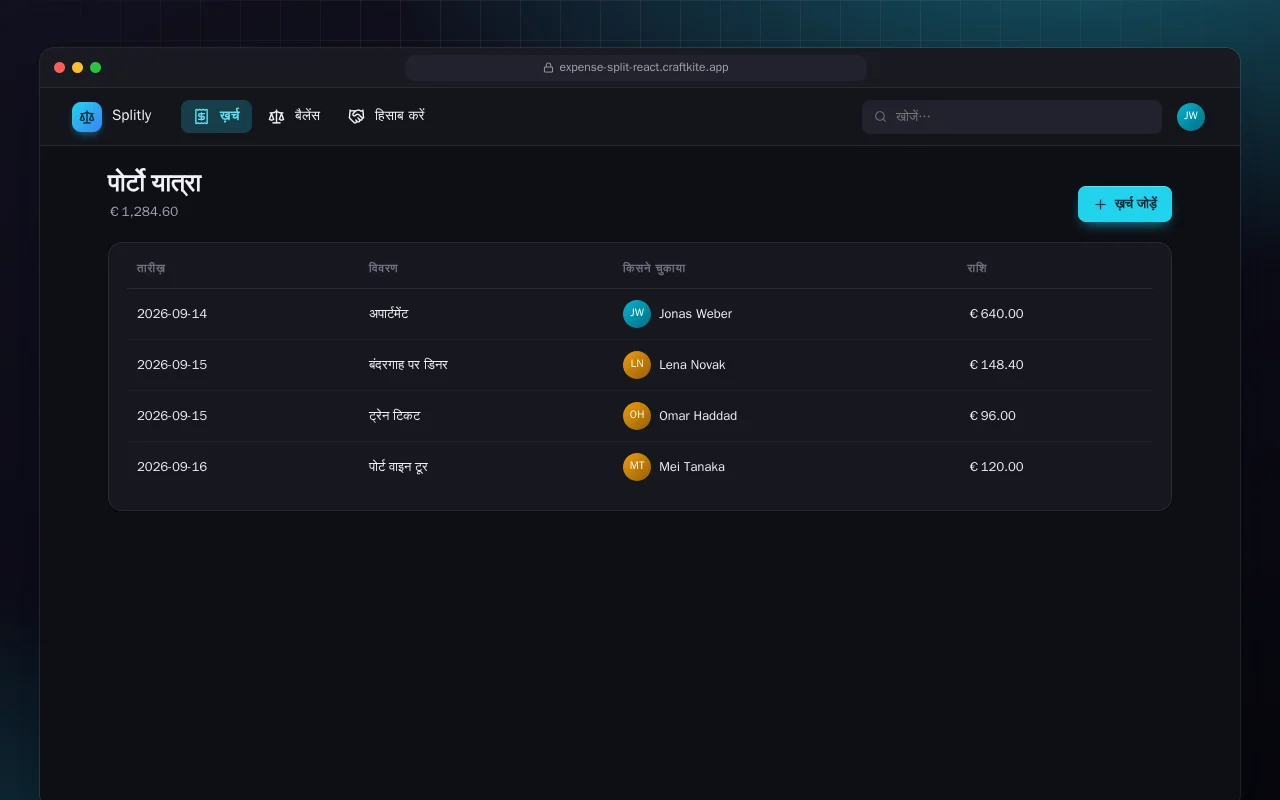This screenshot has width=1280, height=800.
Task: Click the receipt icon in the ख़र्च tab
Action: click(201, 117)
